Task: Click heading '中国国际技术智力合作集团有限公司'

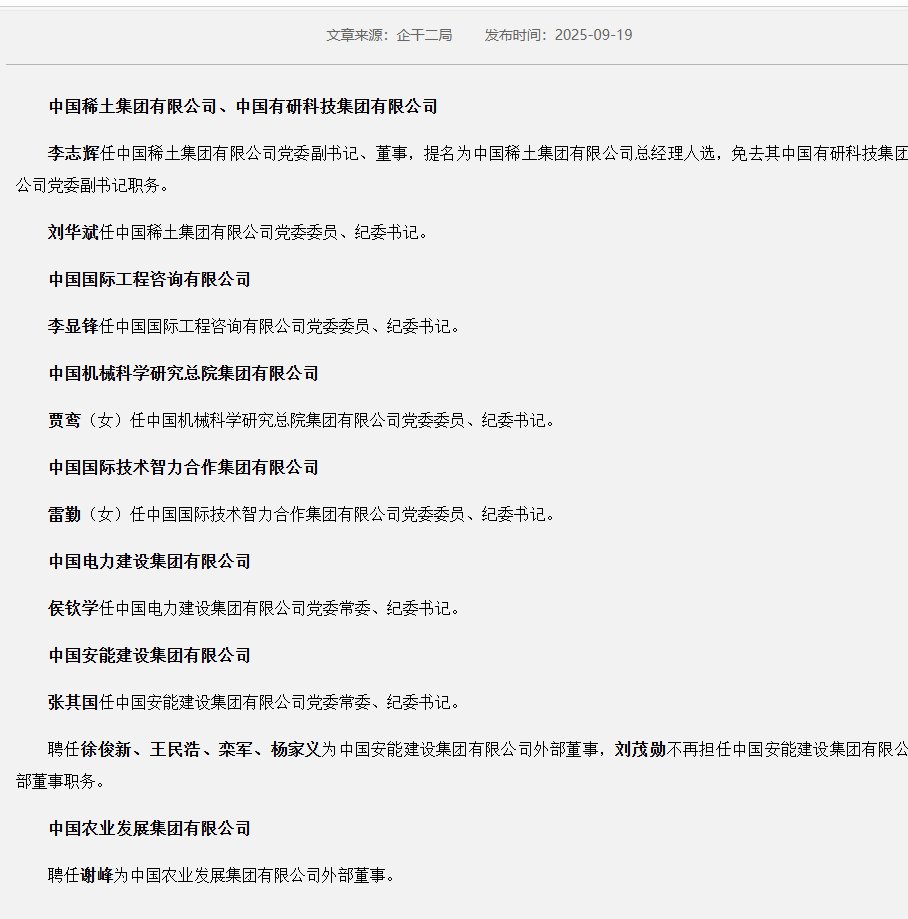Action: click(x=183, y=467)
